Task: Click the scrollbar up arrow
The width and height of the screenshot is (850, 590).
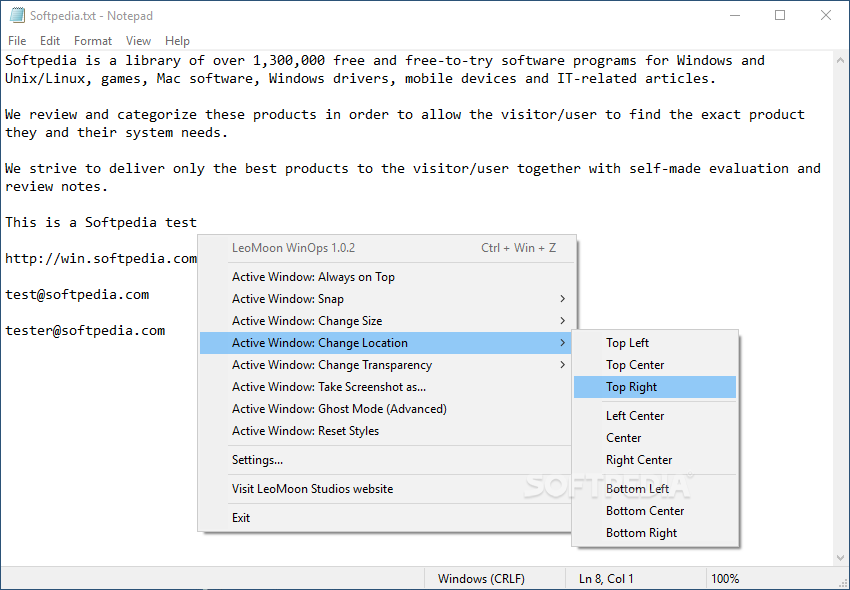Action: click(840, 60)
